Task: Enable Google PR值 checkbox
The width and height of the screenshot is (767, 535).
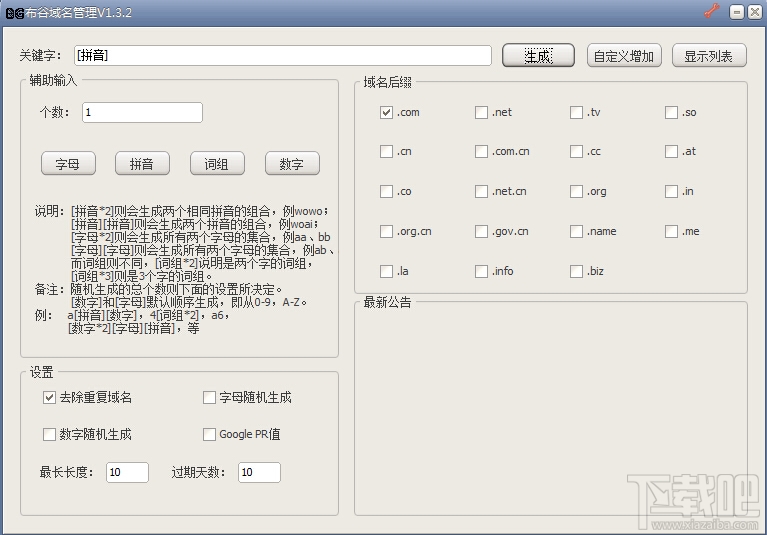Action: point(209,434)
